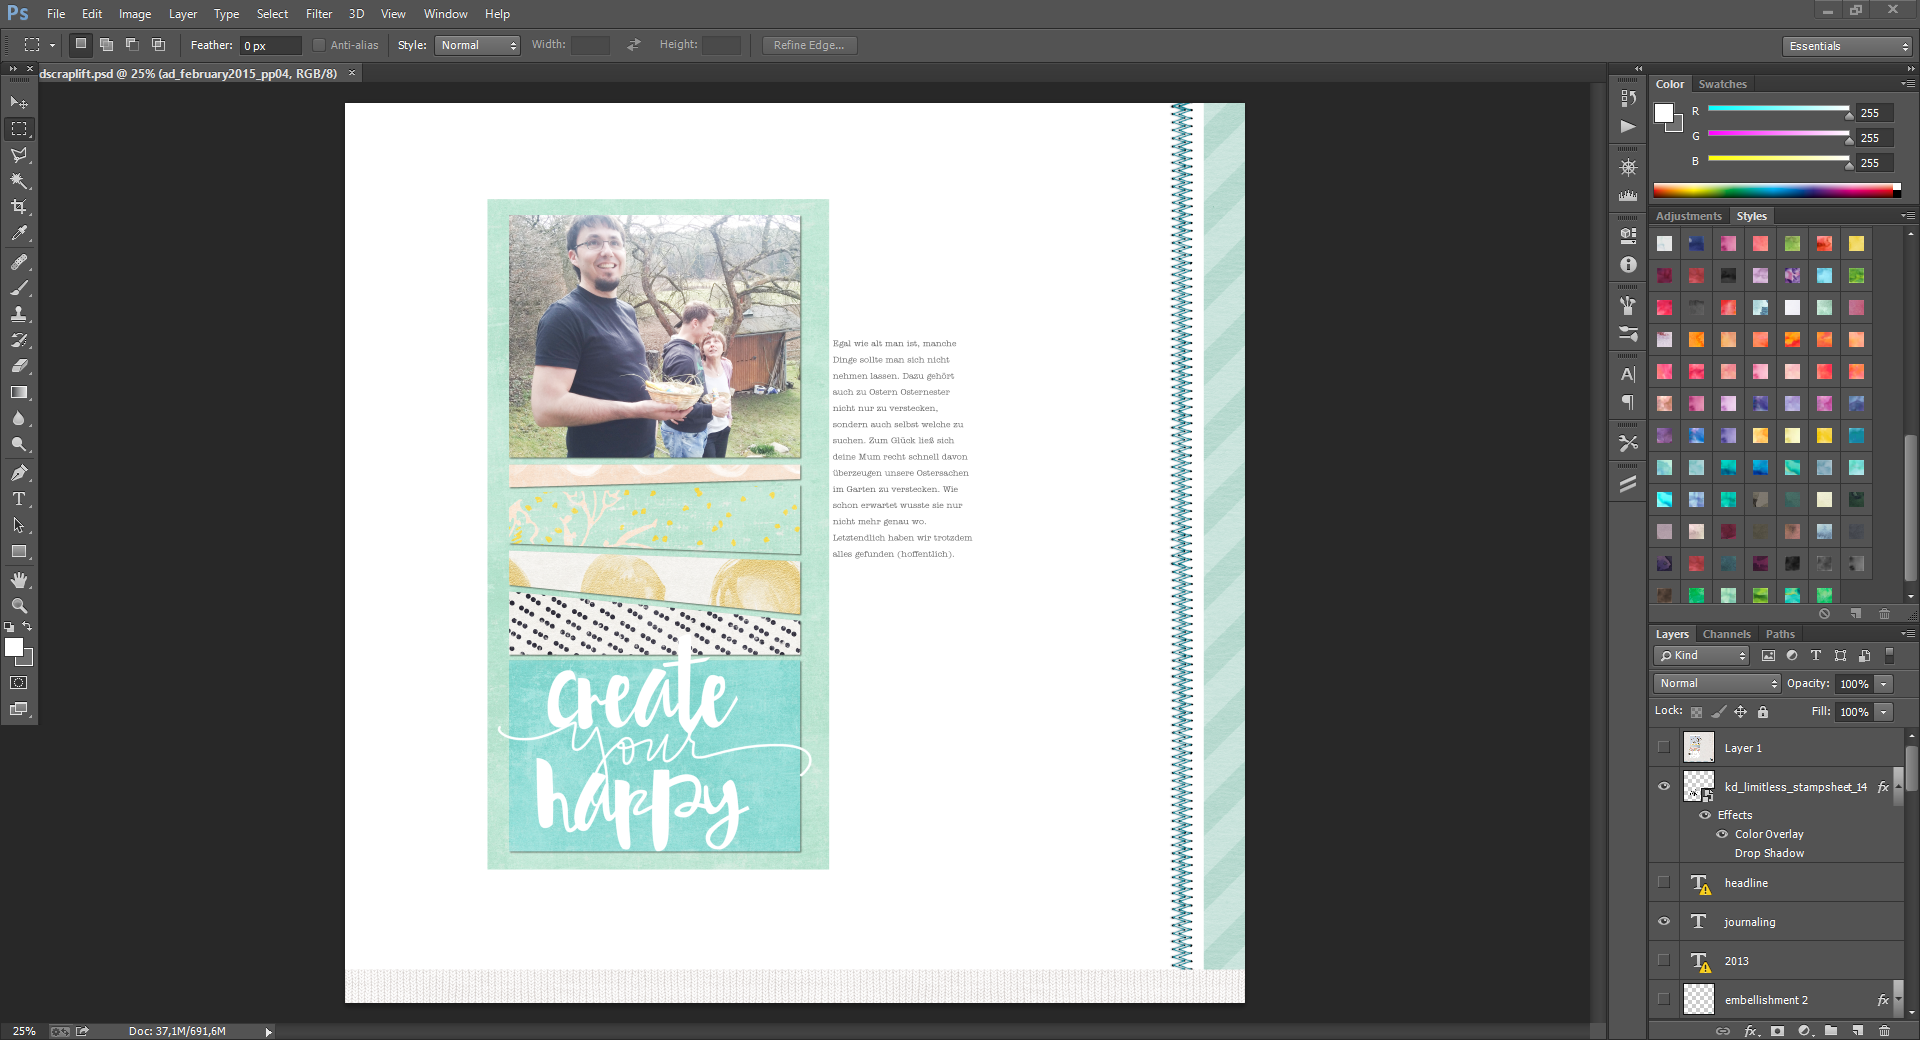Screen dimensions: 1920x1040
Task: Select the Crop tool
Action: click(19, 207)
